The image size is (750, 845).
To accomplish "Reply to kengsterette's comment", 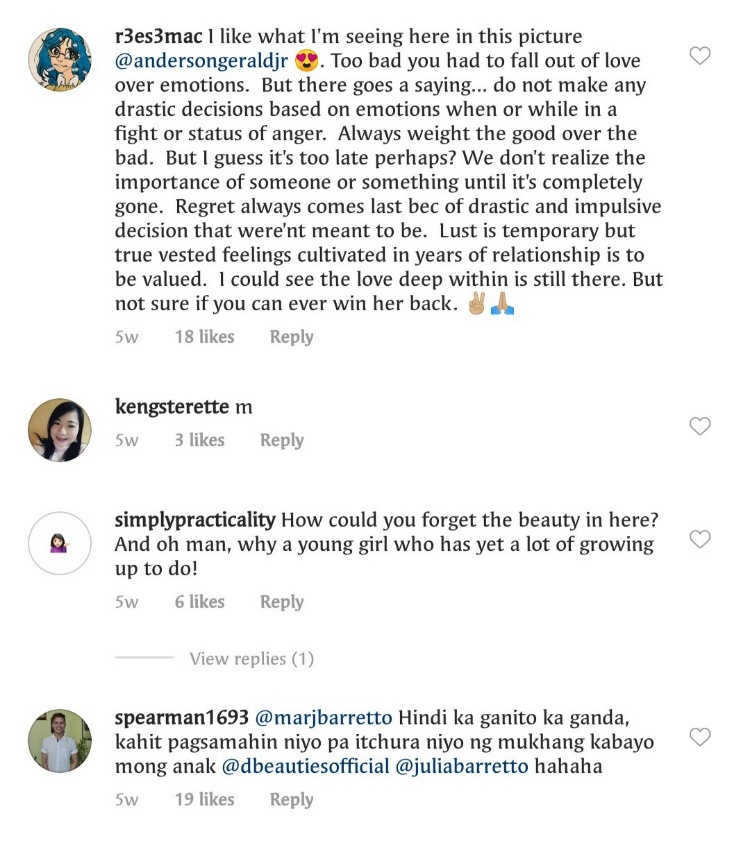I will pyautogui.click(x=281, y=440).
